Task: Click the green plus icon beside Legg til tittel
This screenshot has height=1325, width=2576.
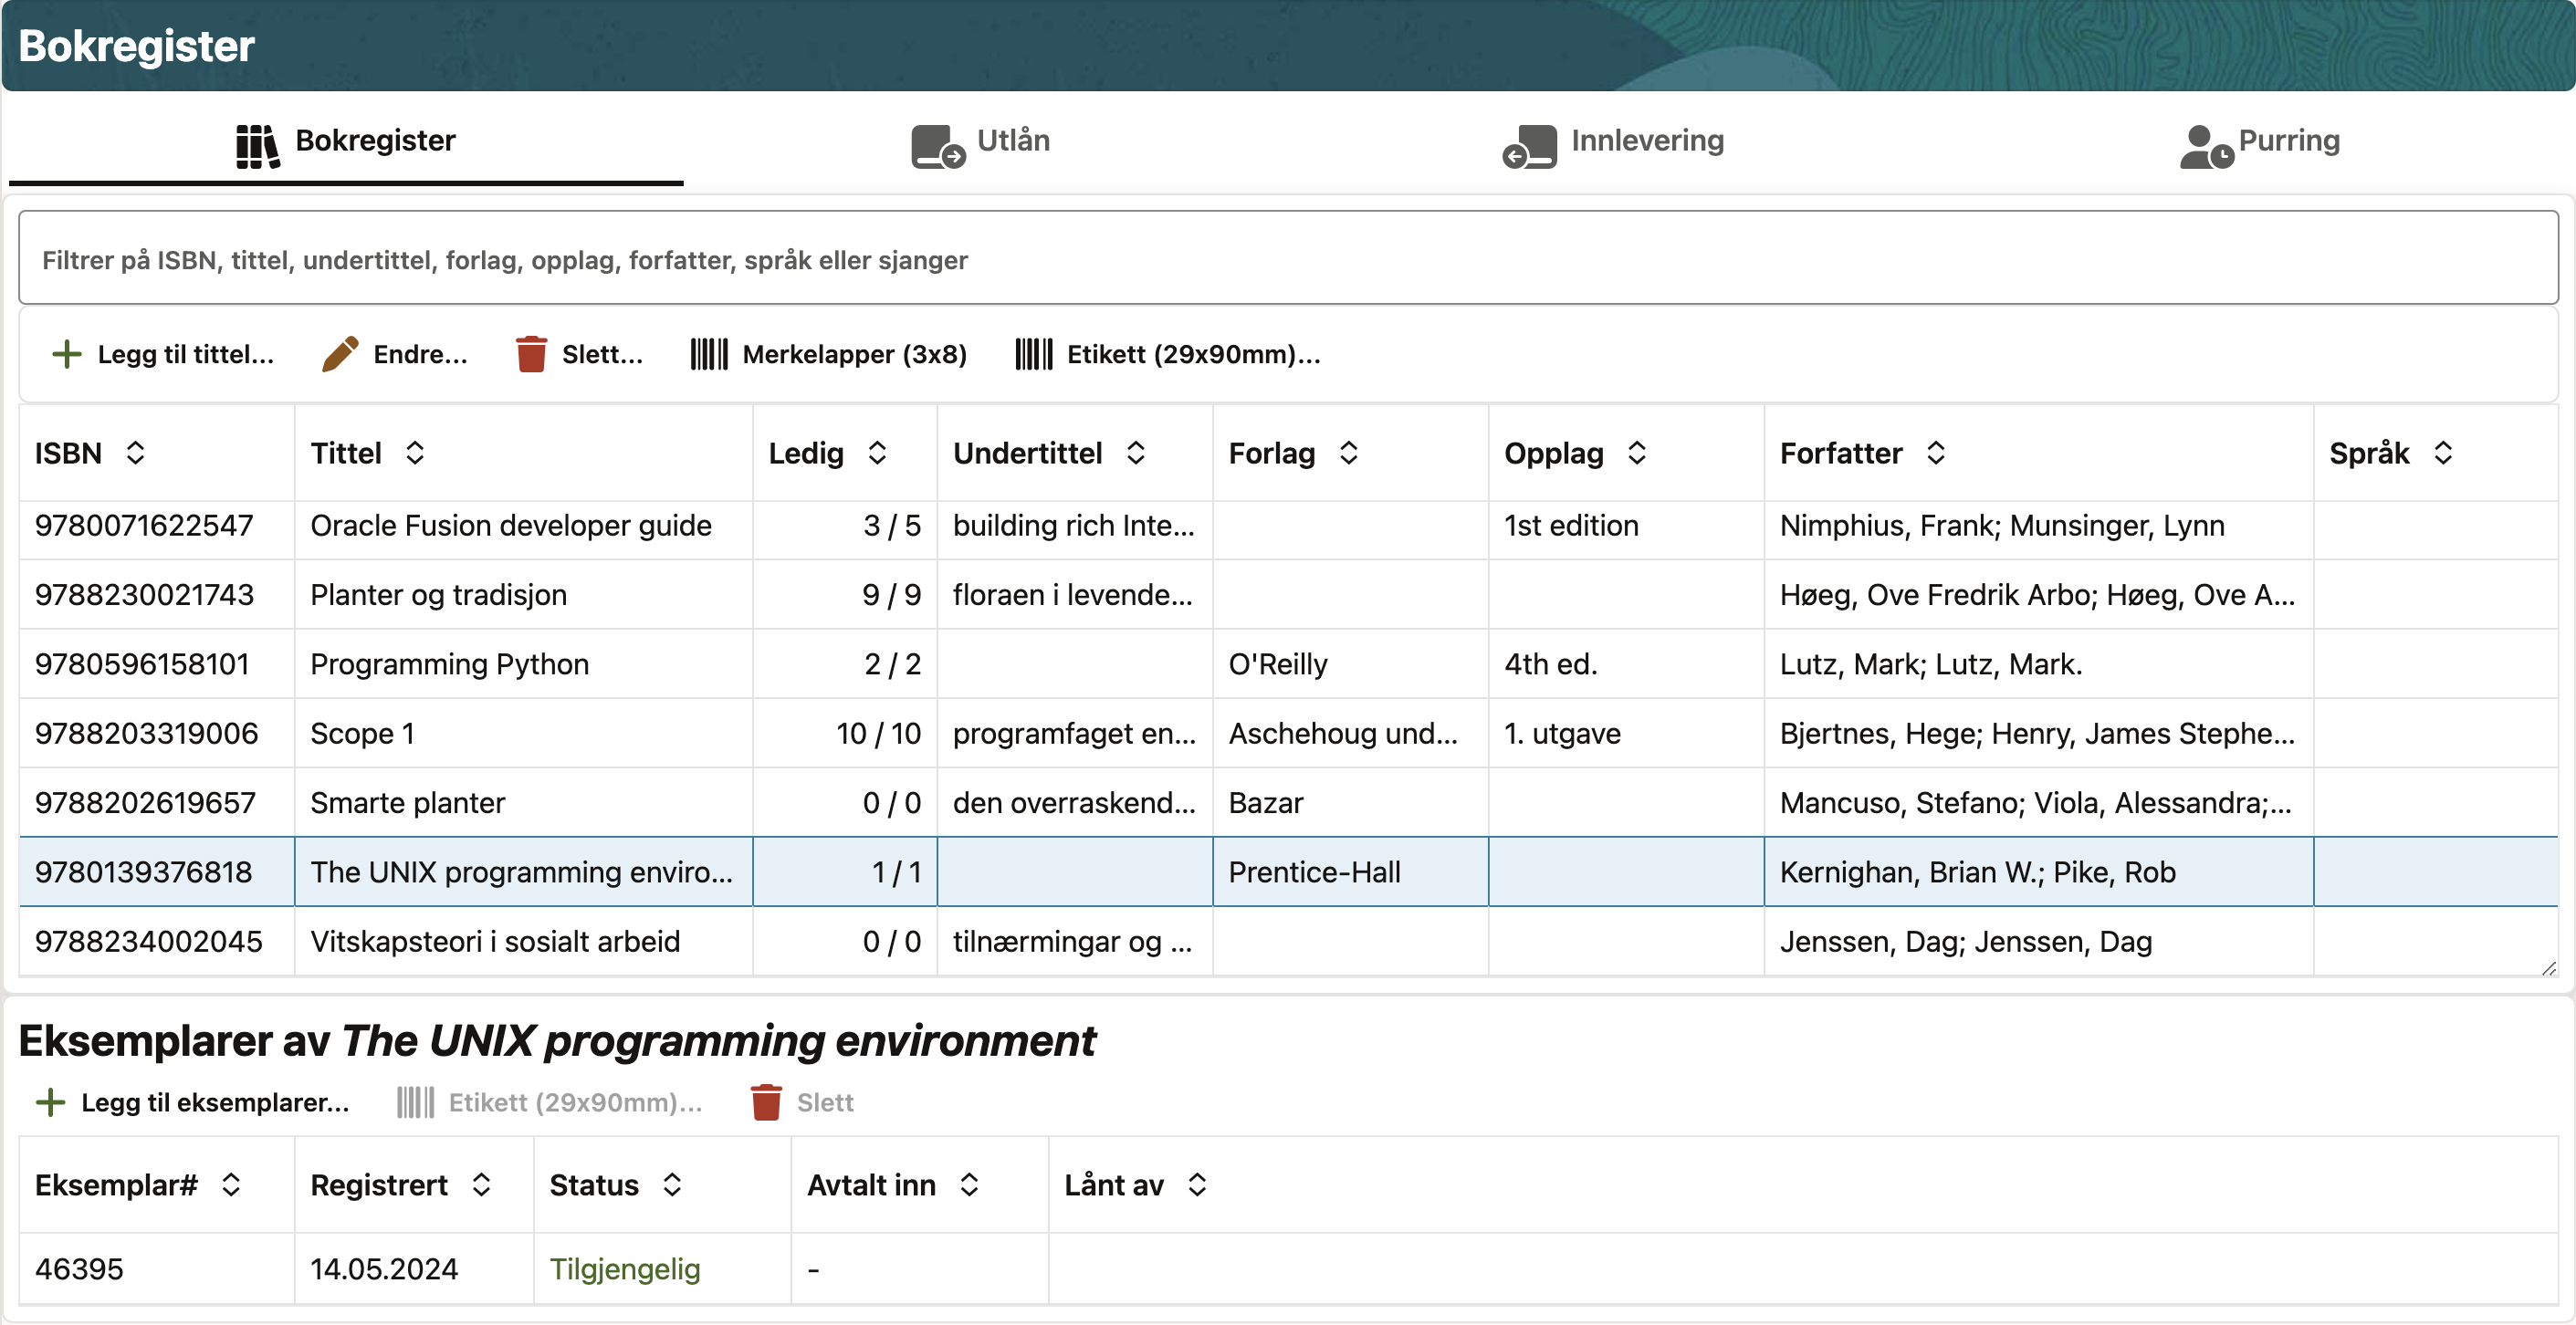Action: coord(66,354)
